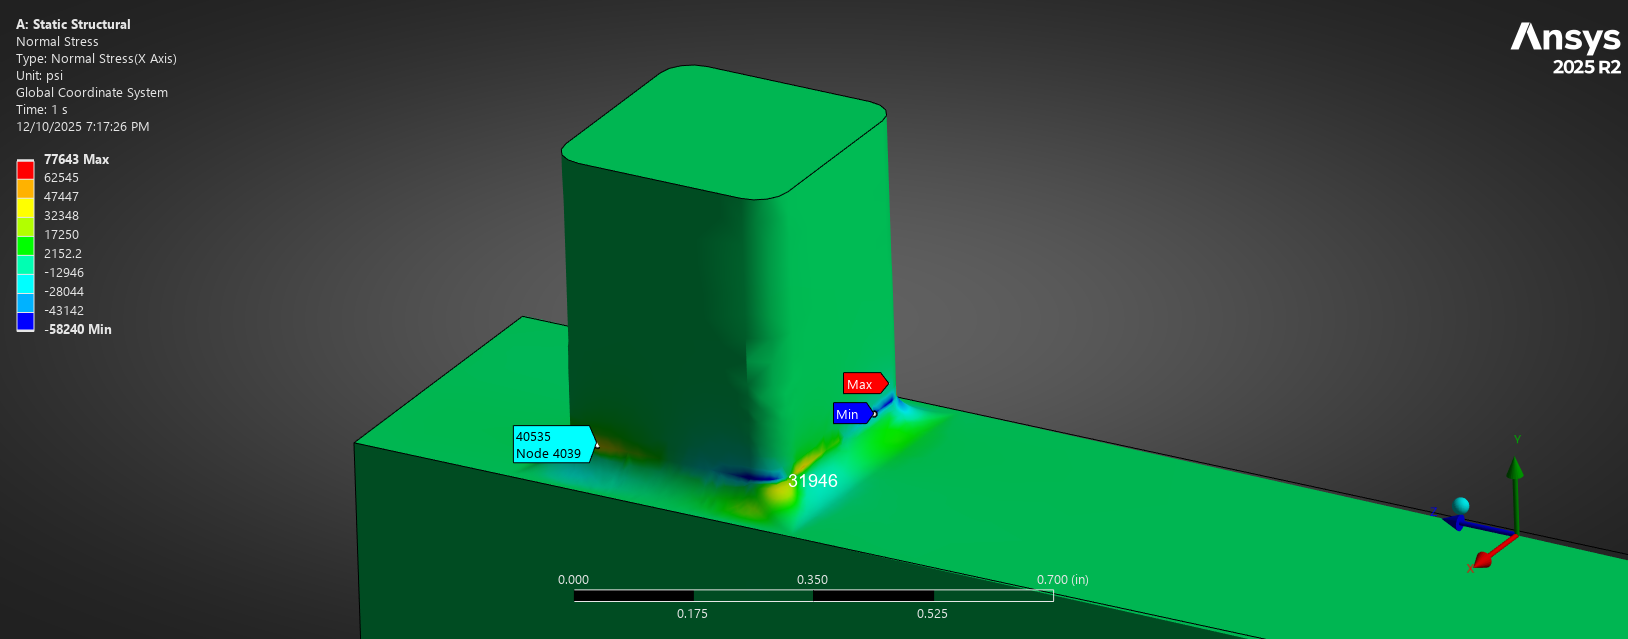Select the Node 4039 probe label
Screen dimensions: 1628x639
tap(555, 444)
